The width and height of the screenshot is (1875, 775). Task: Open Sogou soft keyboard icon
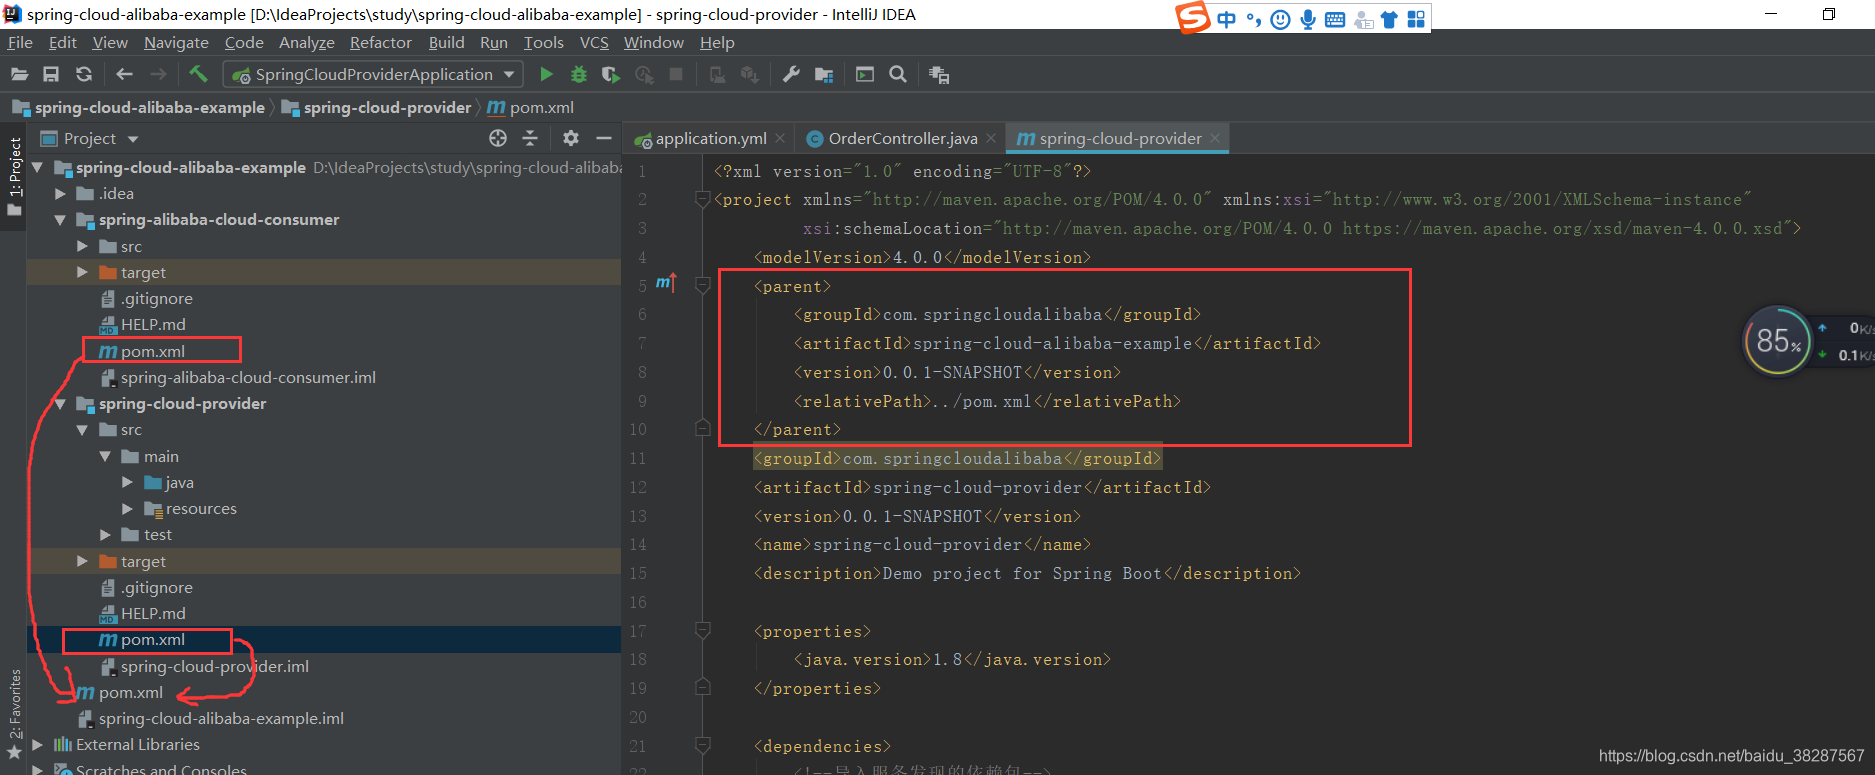click(1335, 20)
